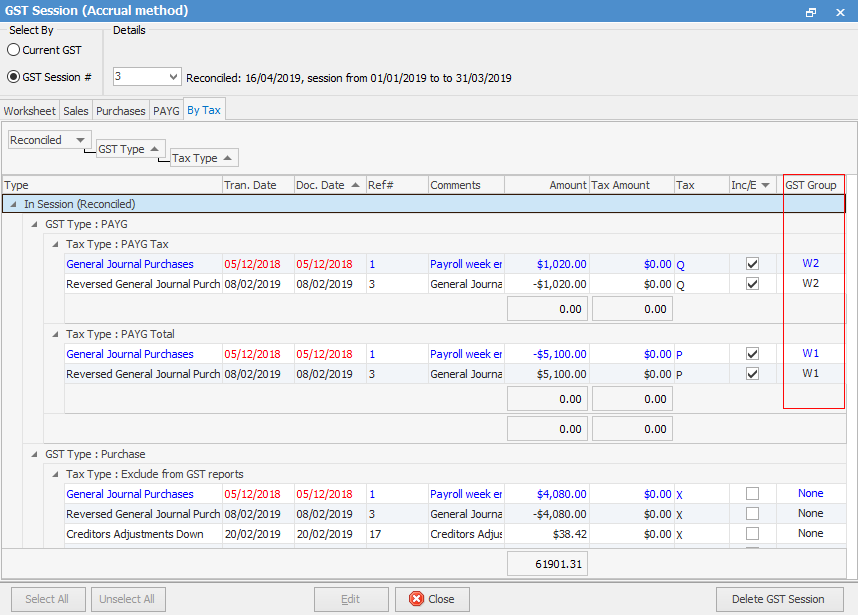The height and width of the screenshot is (615, 858).
Task: Open the Inc/E column filter arrow
Action: tap(766, 185)
